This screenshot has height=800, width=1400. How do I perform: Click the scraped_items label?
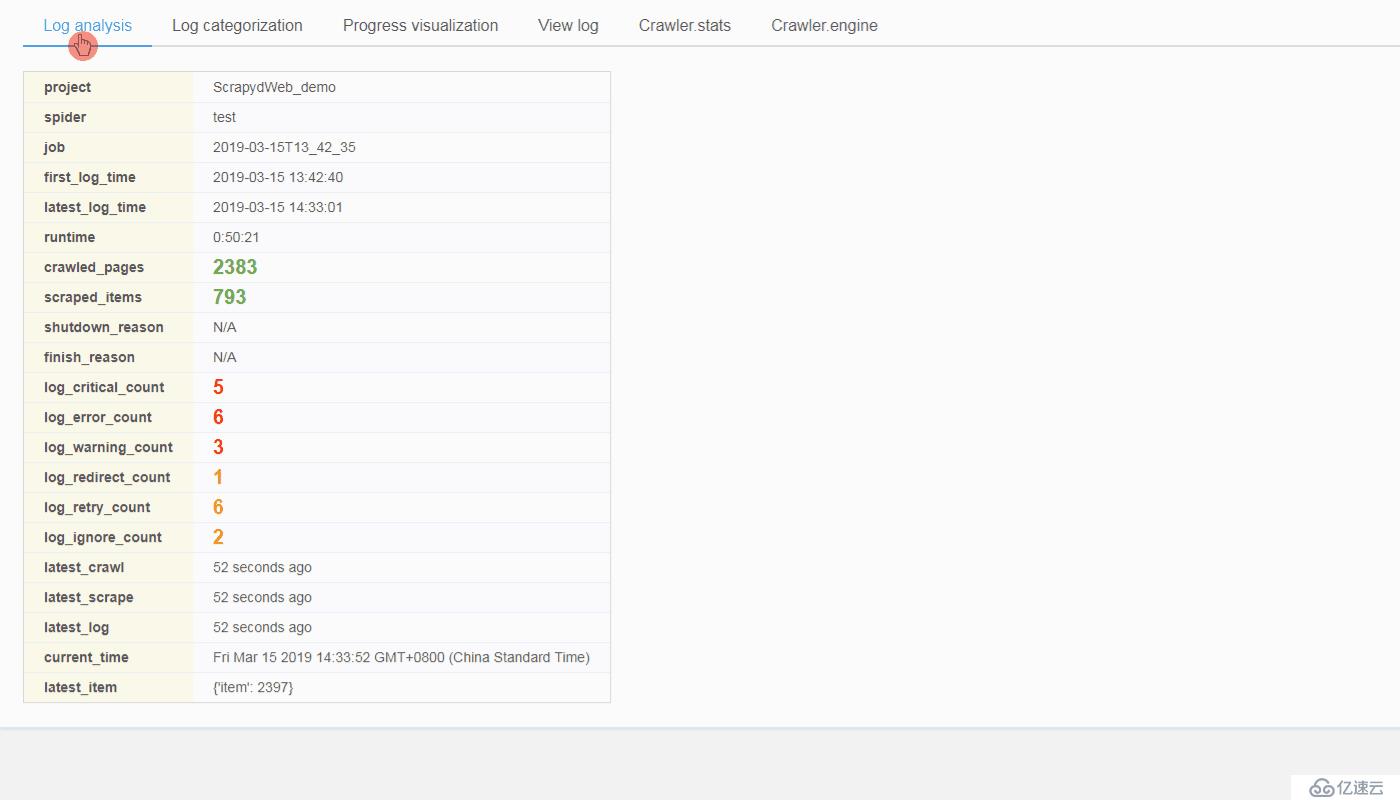93,297
